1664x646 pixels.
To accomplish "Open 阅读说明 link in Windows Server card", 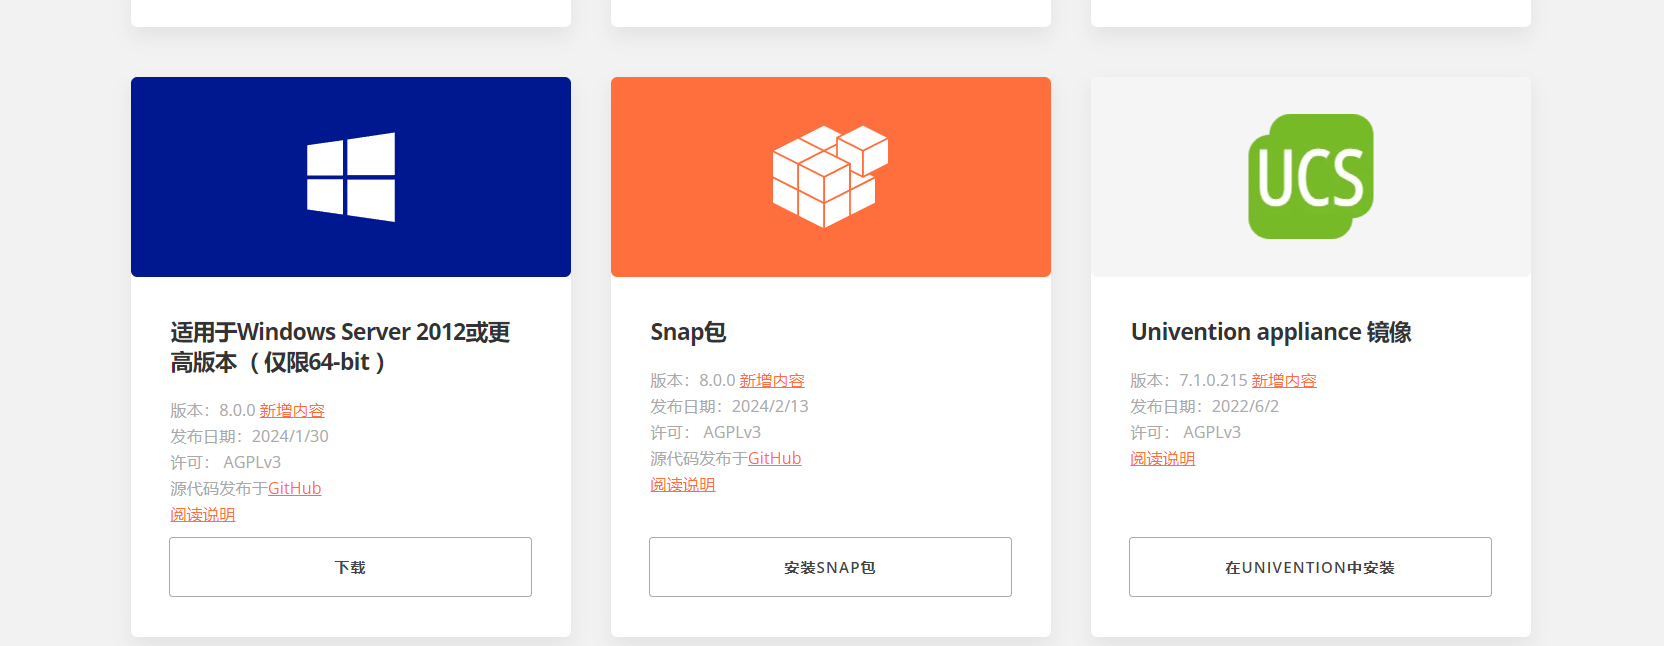I will click(x=202, y=514).
